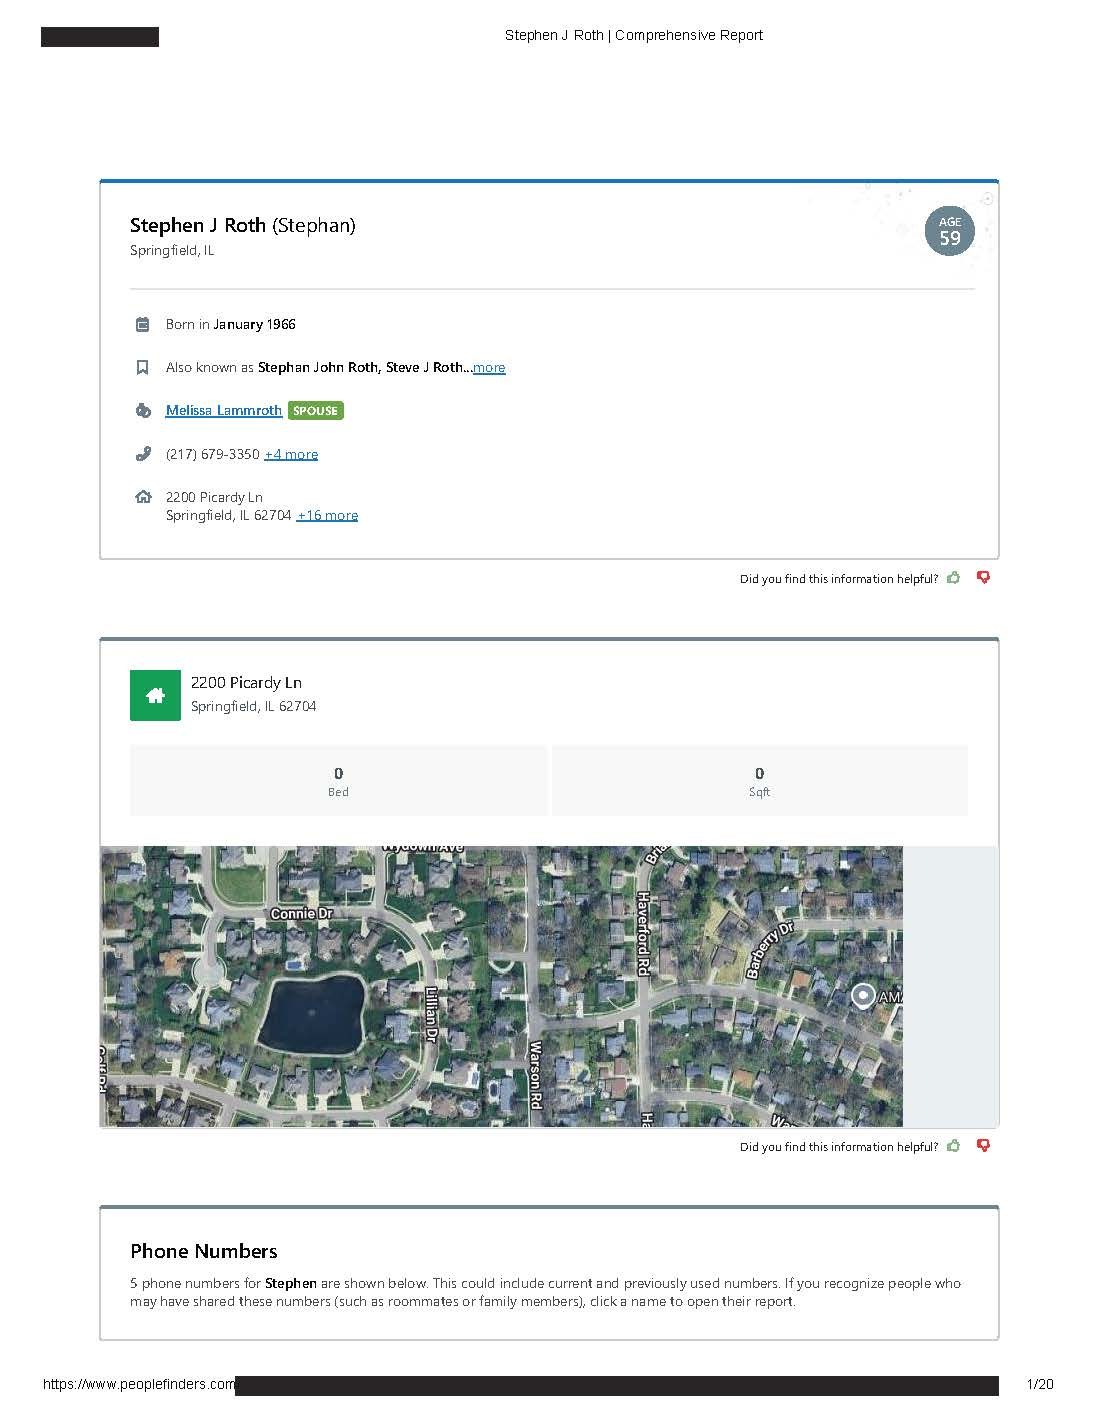The height and width of the screenshot is (1419, 1097).
Task: Click the AGE 59 circular badge
Action: (x=949, y=231)
